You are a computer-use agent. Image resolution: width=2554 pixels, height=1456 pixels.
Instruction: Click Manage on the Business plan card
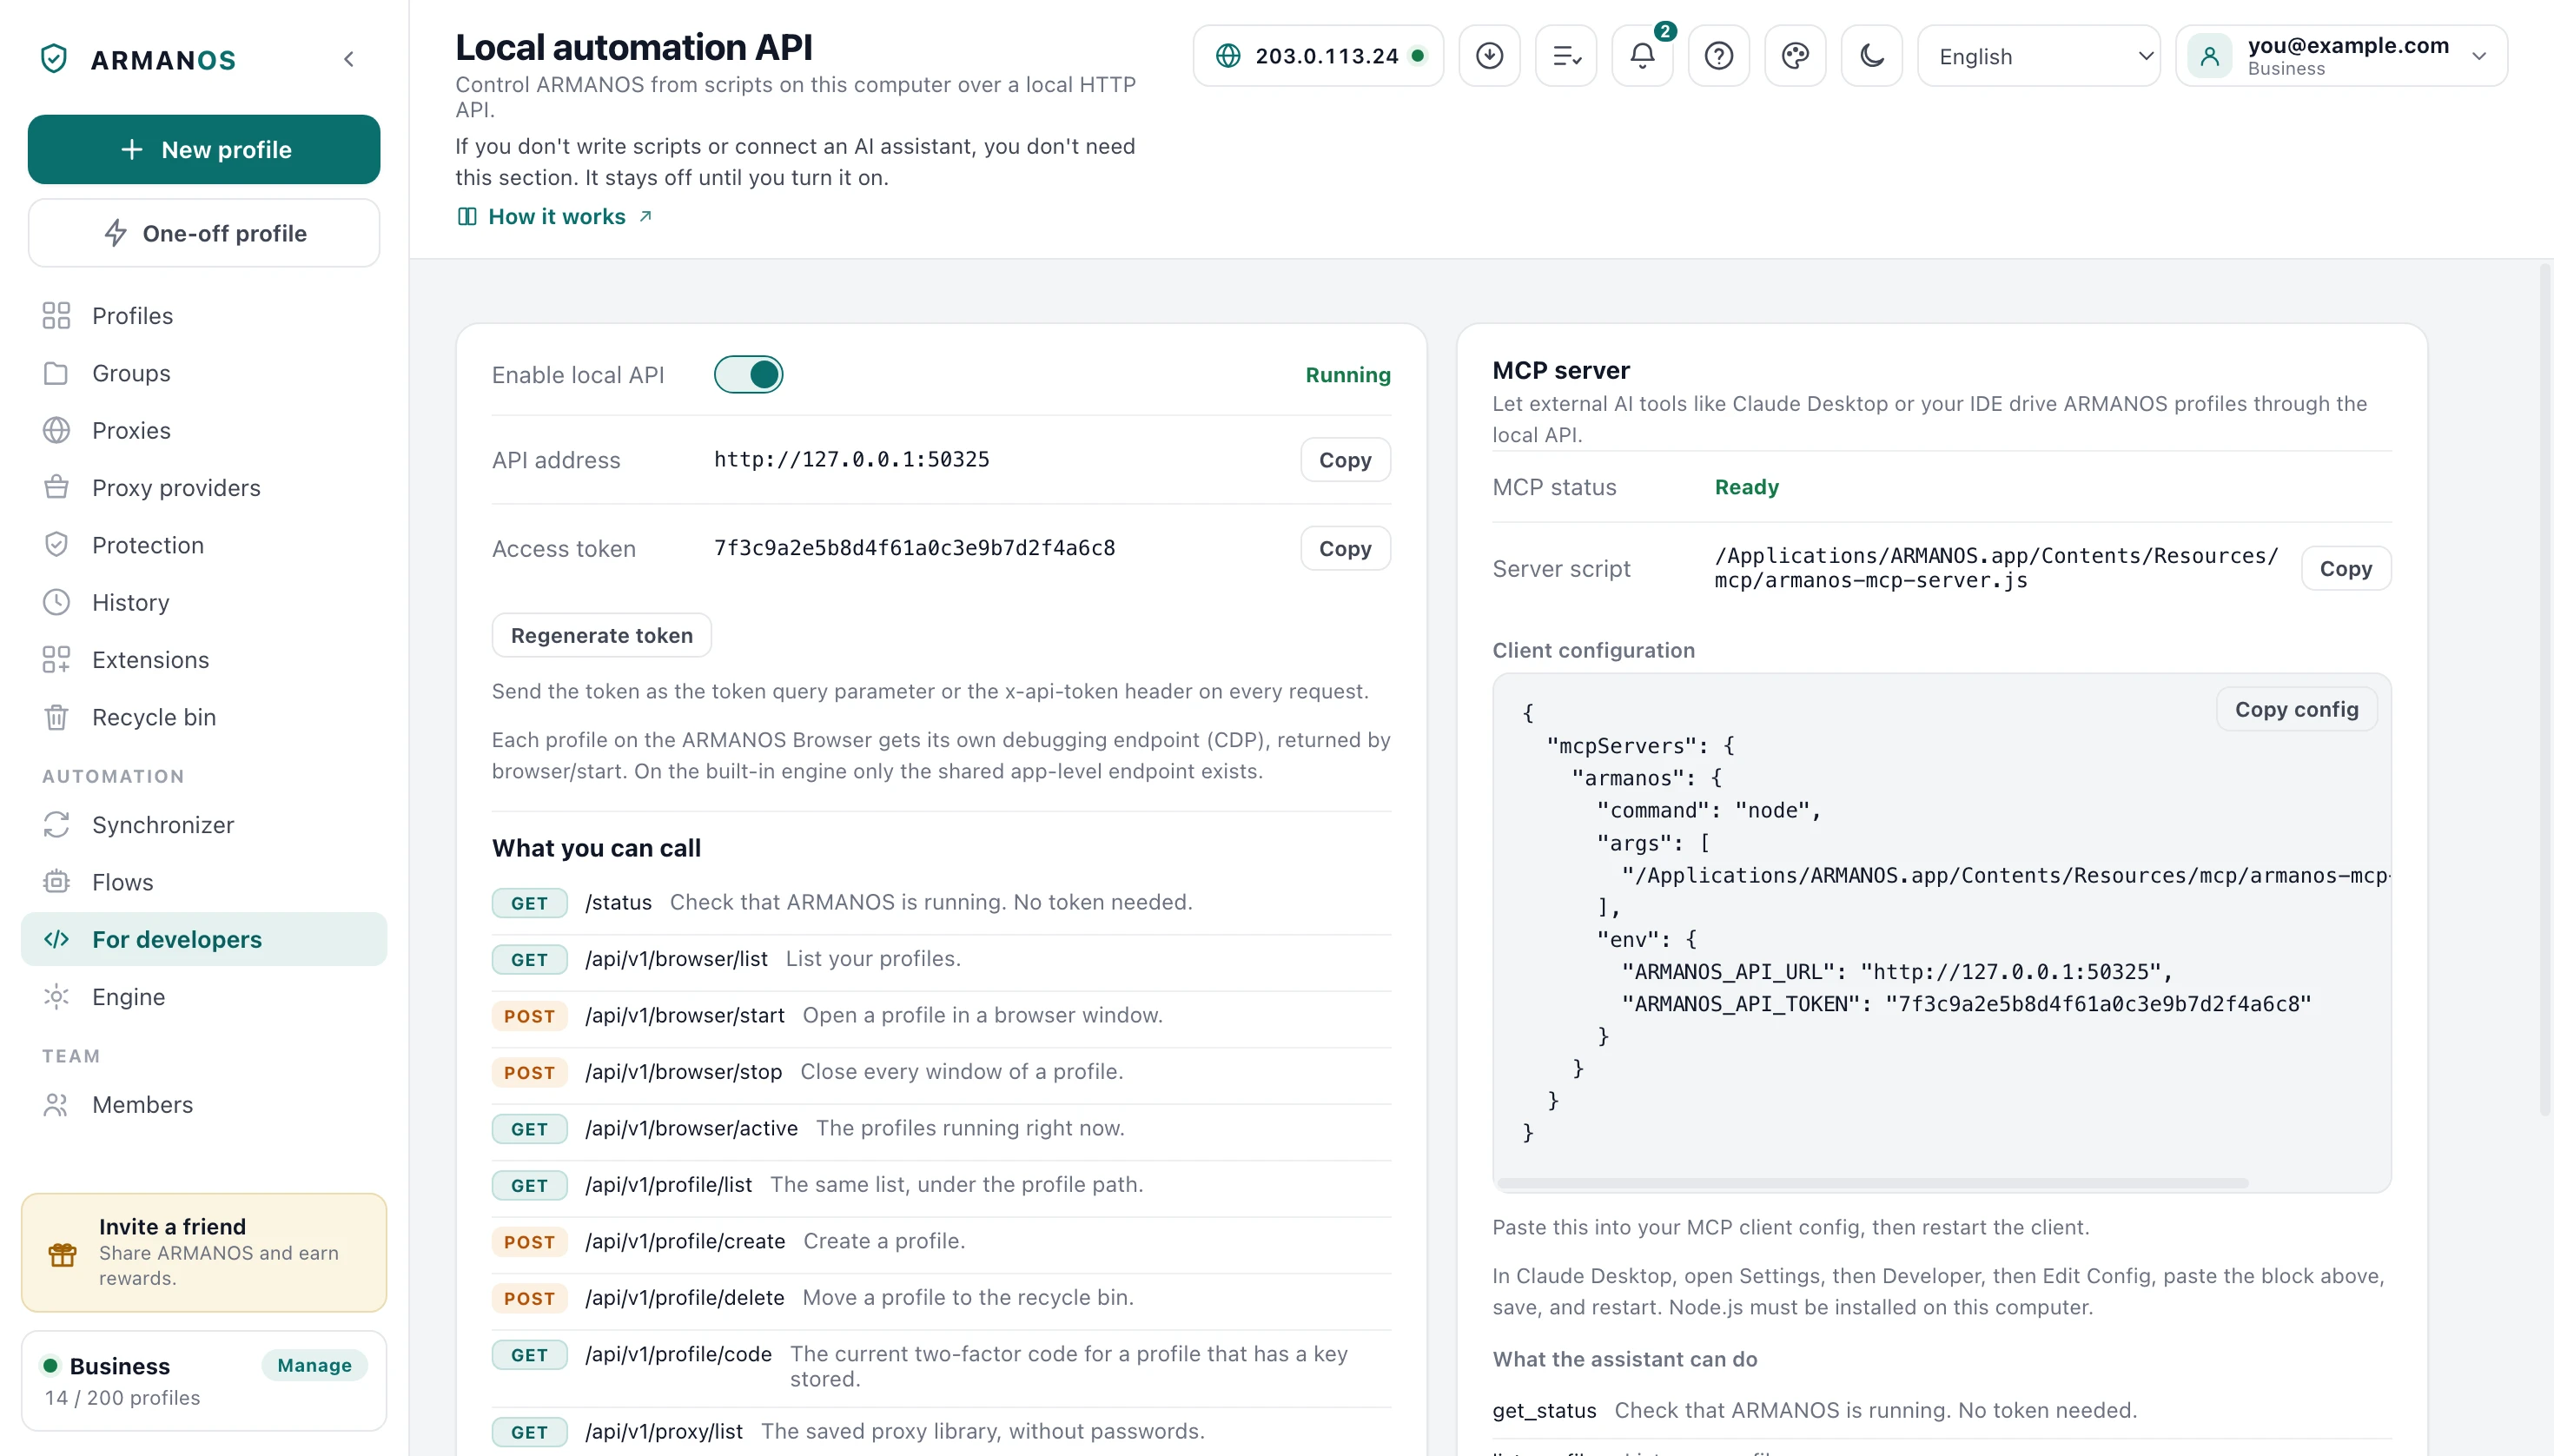coord(314,1365)
